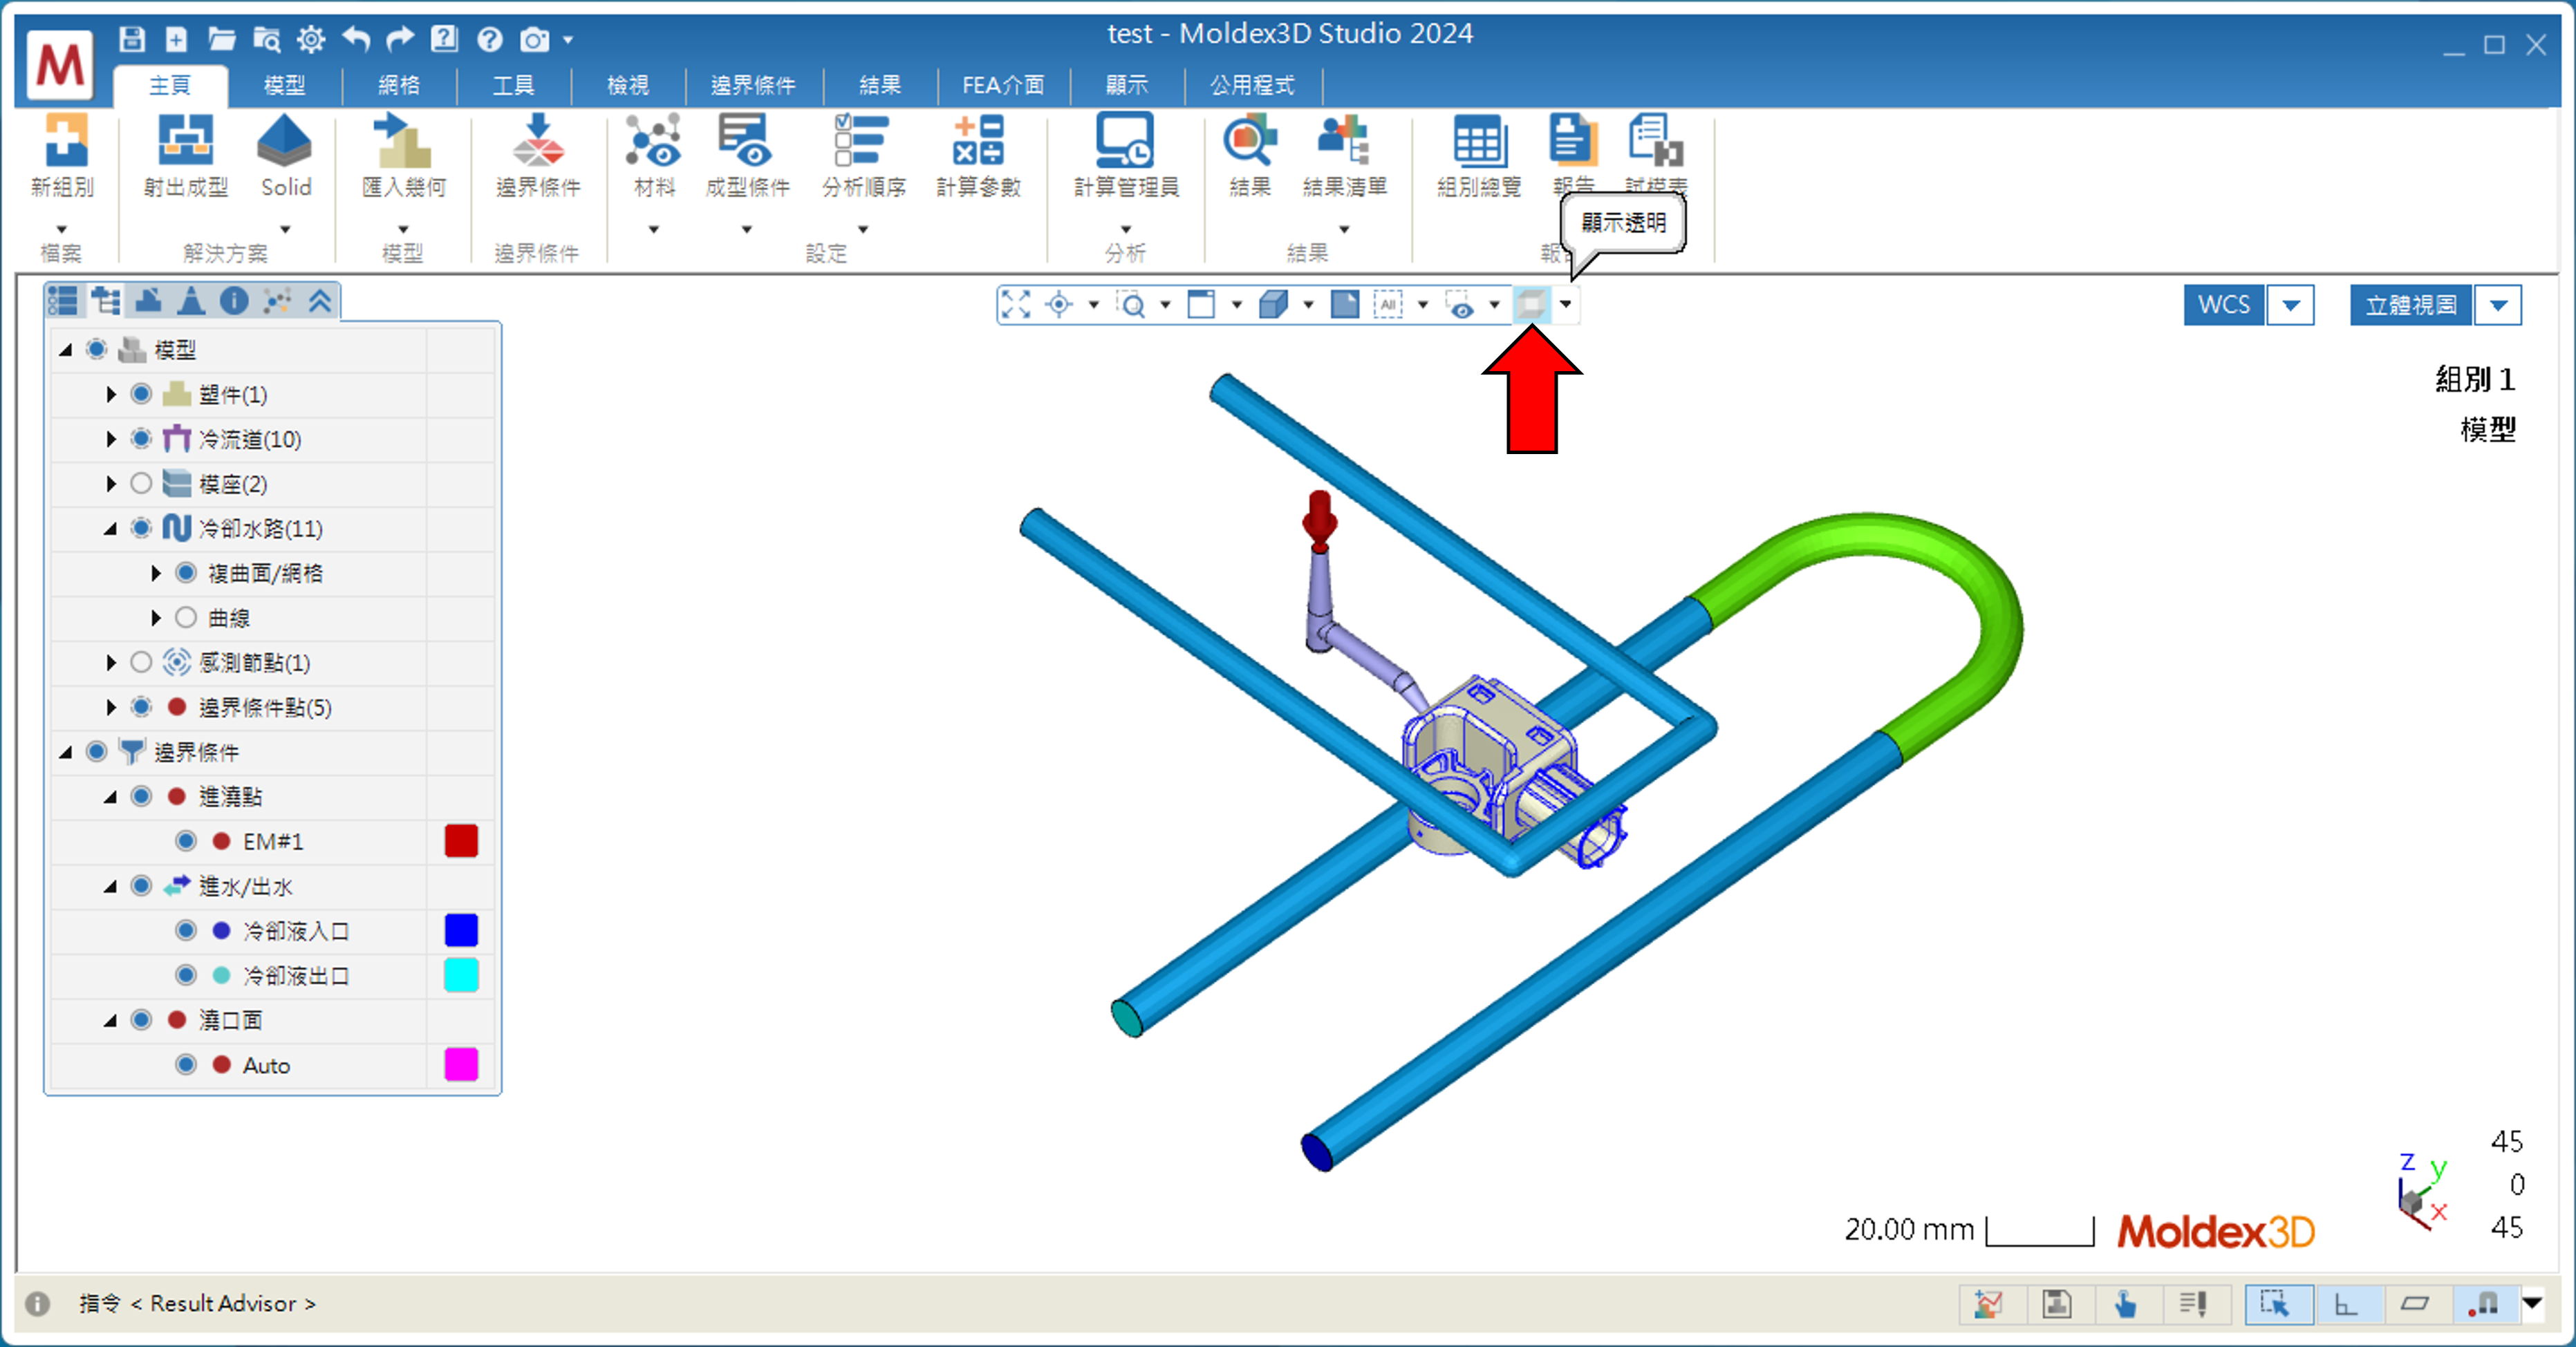This screenshot has height=1347, width=2576.
Task: Click the Redo arrow icon
Action: [x=400, y=39]
